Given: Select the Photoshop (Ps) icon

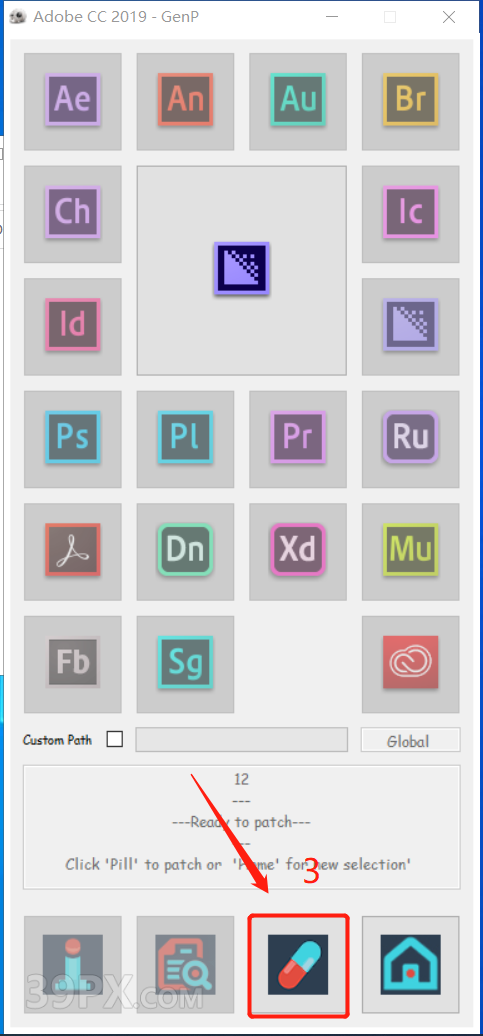Looking at the screenshot, I should click(x=73, y=439).
